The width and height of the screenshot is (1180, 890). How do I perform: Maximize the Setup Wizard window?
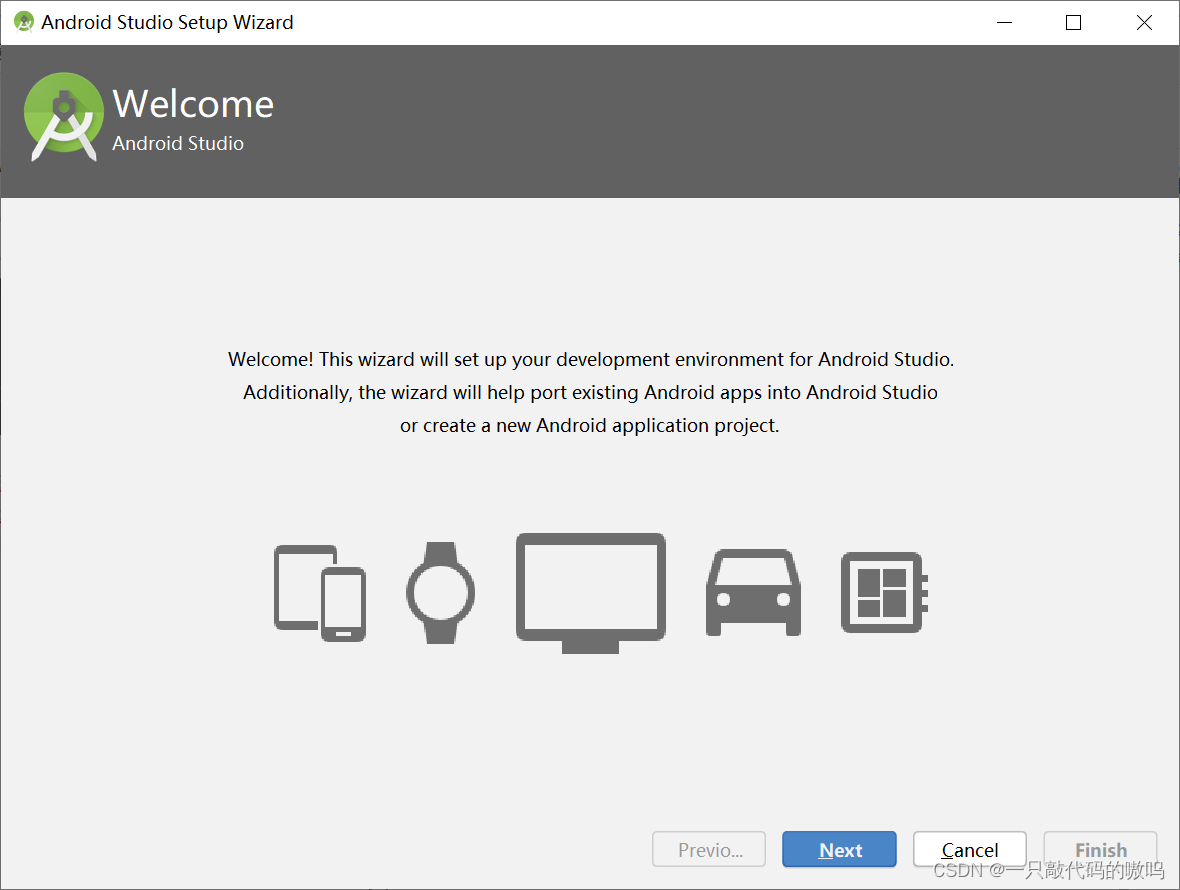(x=1073, y=23)
